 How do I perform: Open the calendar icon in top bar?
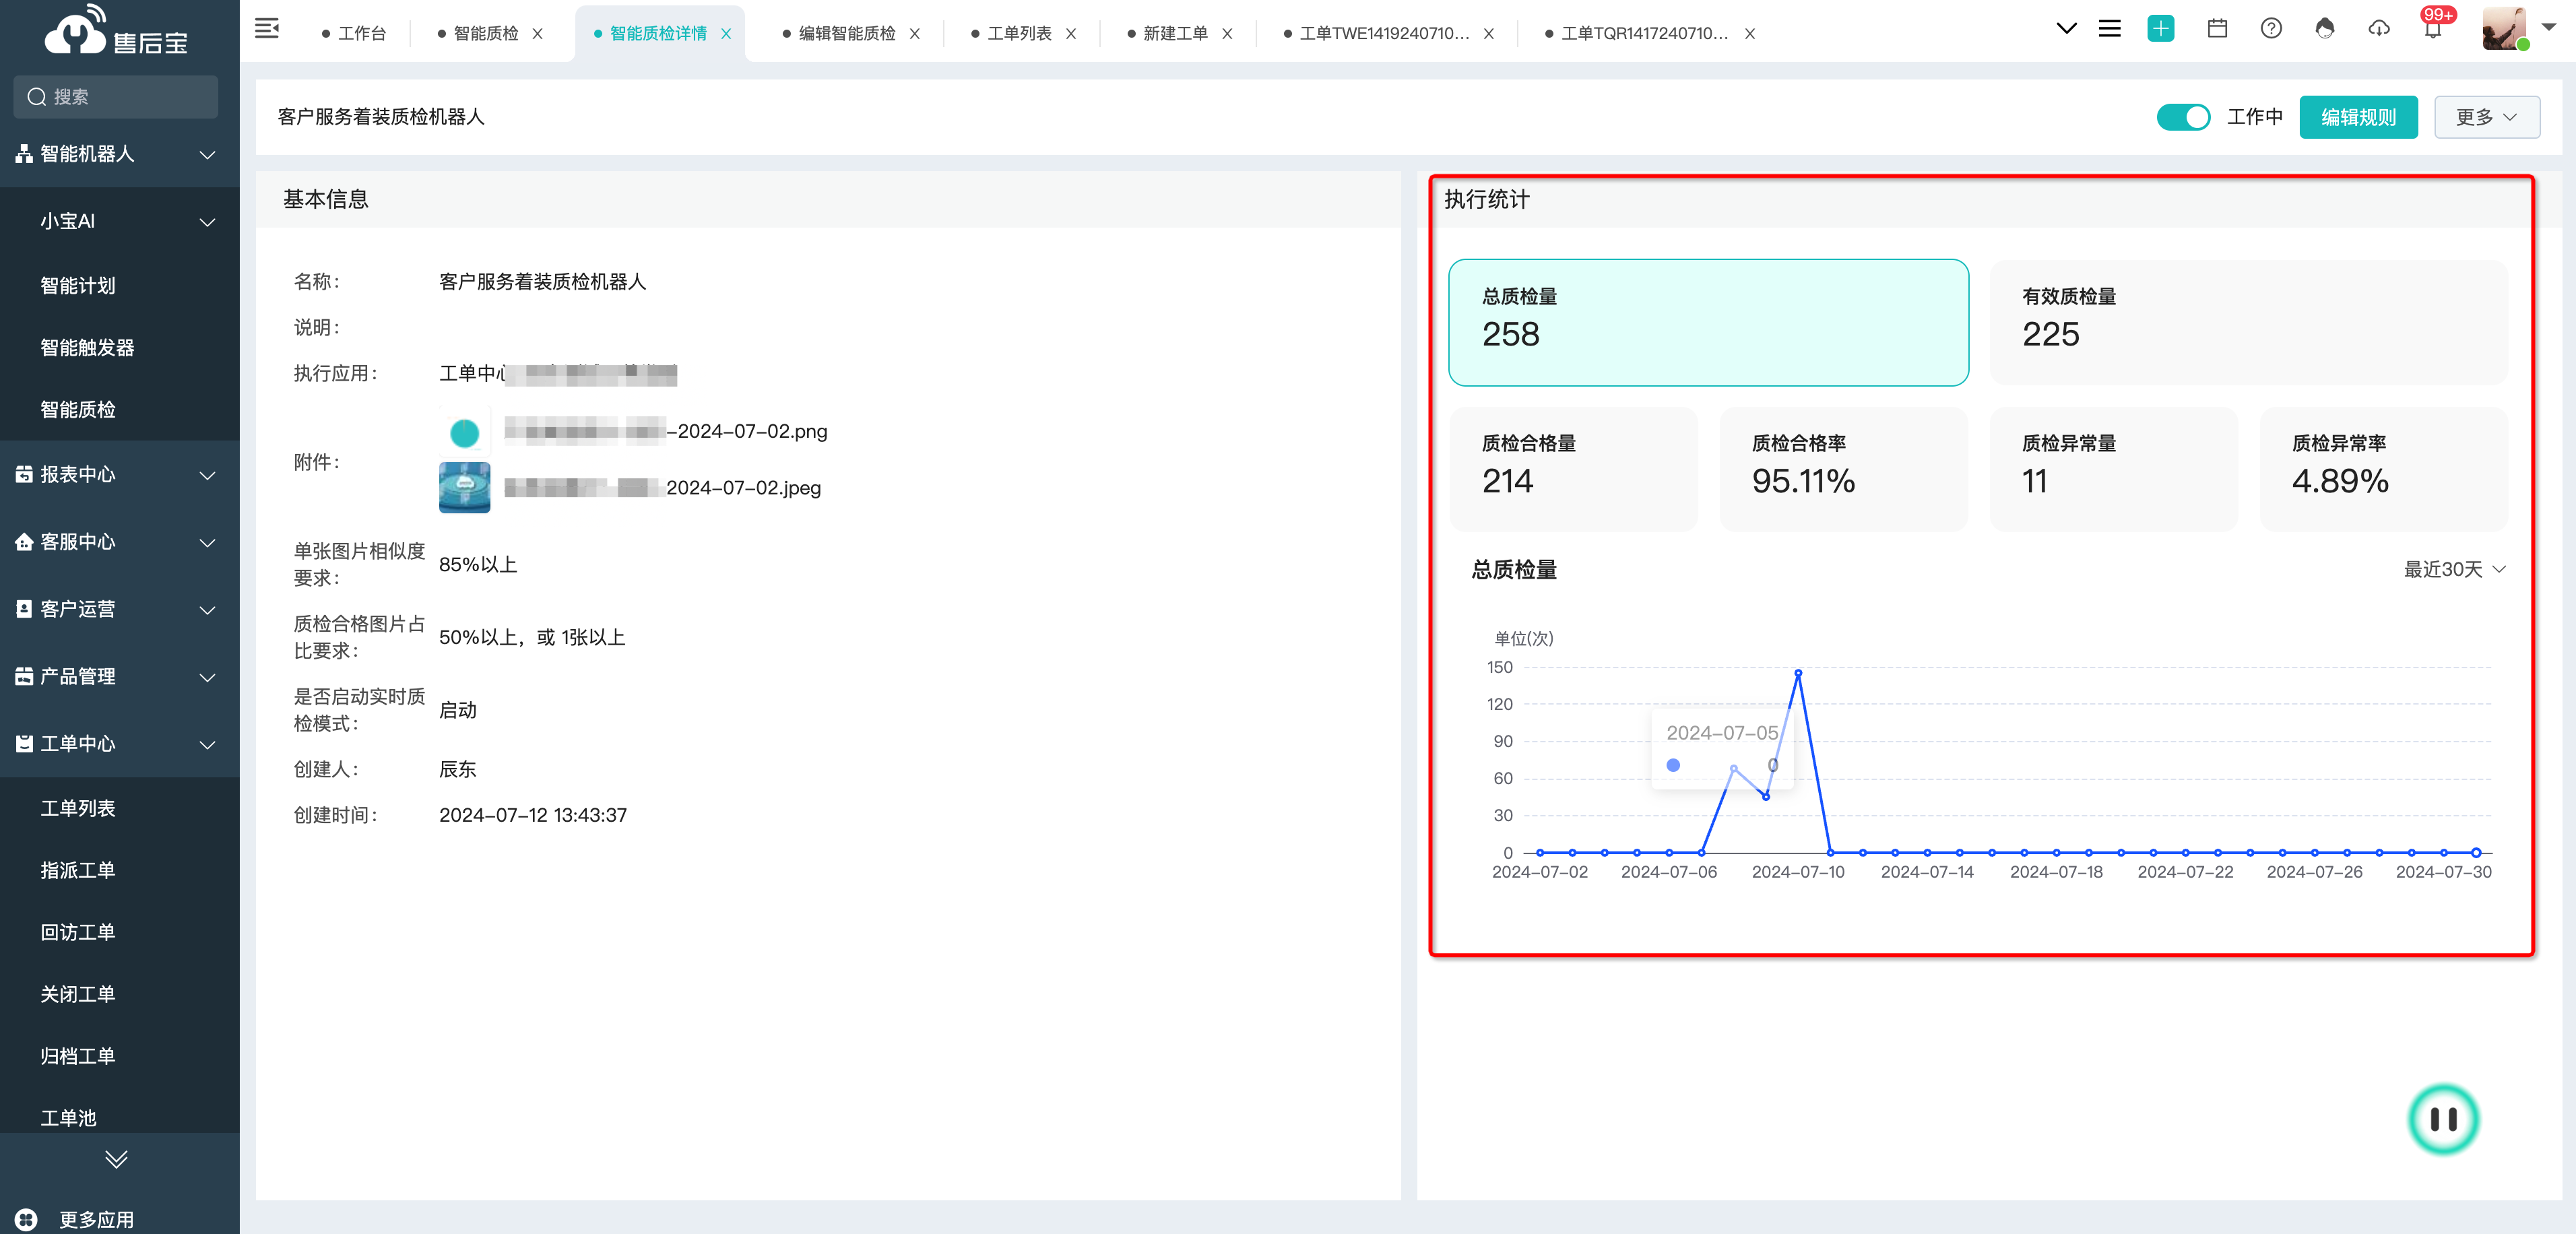click(x=2217, y=29)
